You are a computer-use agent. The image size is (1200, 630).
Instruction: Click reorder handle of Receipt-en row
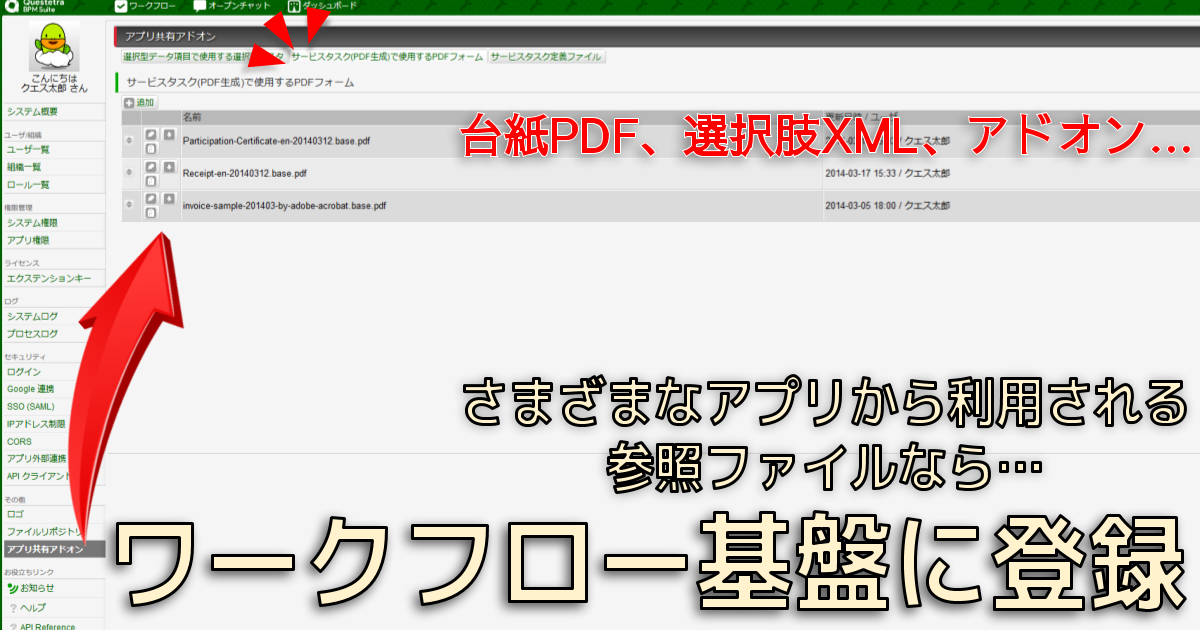coord(129,173)
